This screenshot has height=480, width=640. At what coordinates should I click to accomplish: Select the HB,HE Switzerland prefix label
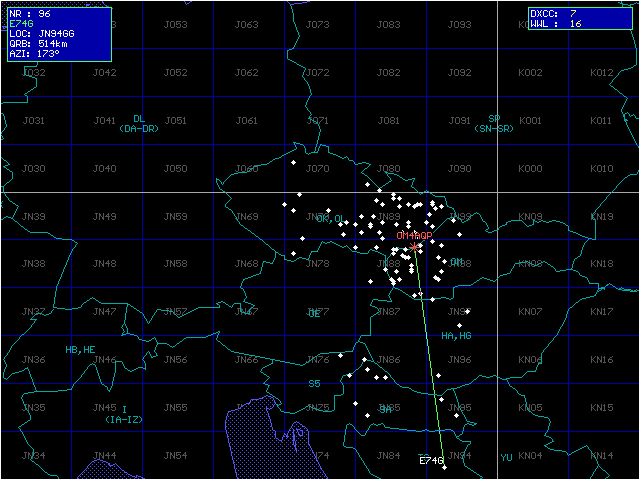(x=80, y=350)
